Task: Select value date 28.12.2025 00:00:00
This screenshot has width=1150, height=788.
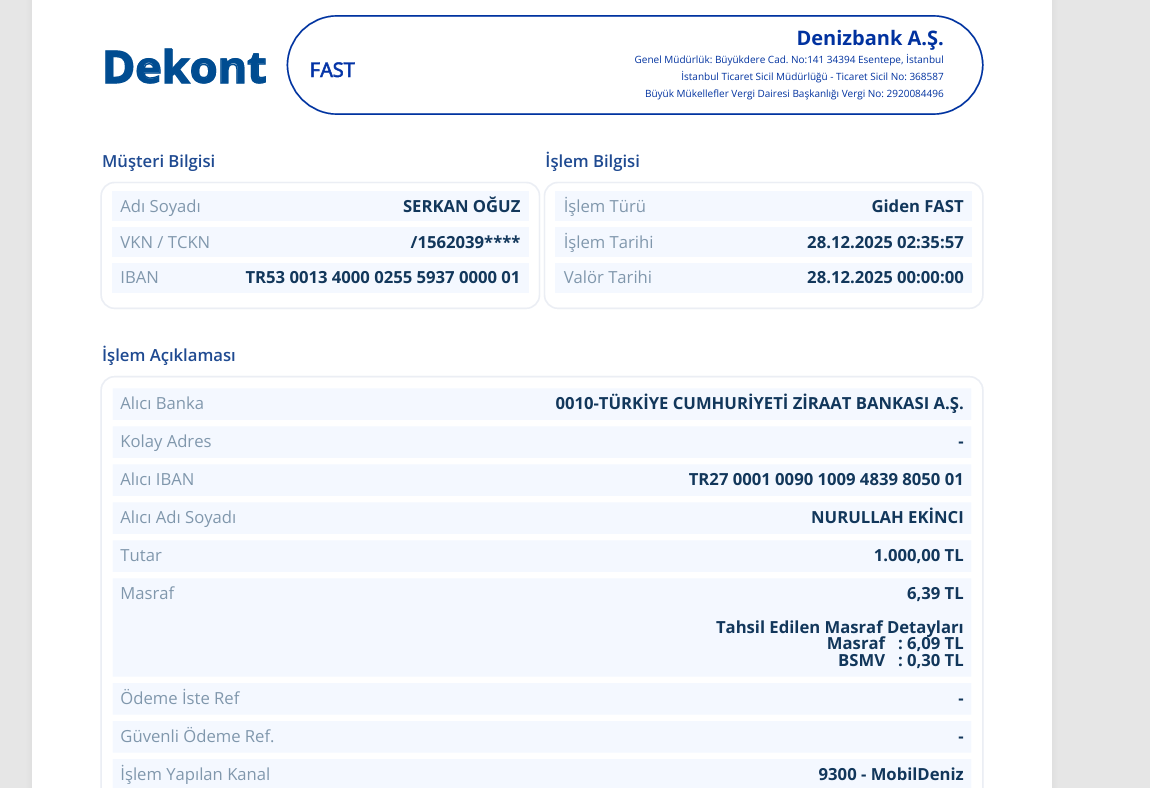Action: click(885, 277)
